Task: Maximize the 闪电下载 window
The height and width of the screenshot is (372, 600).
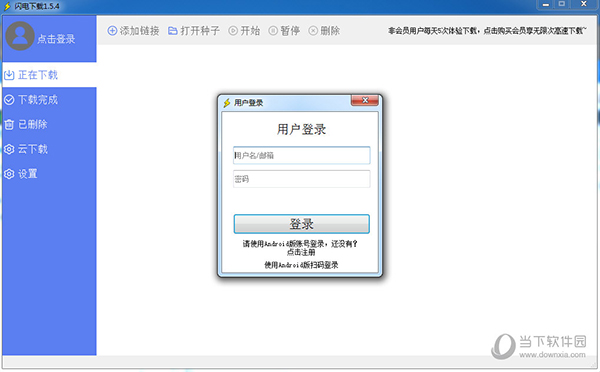Action: coord(562,4)
